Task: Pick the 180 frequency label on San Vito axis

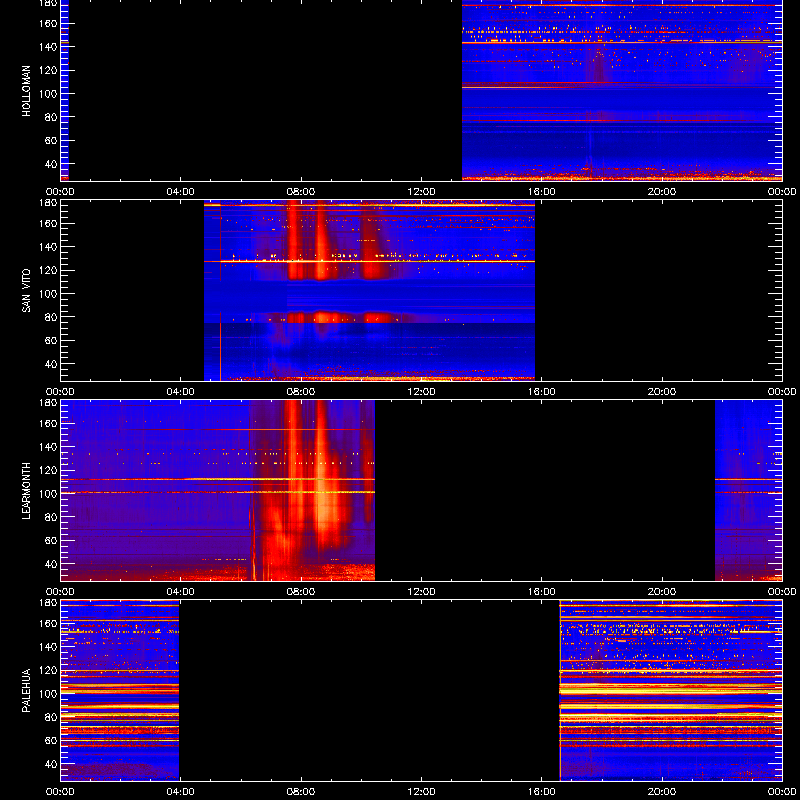Action: (x=50, y=203)
